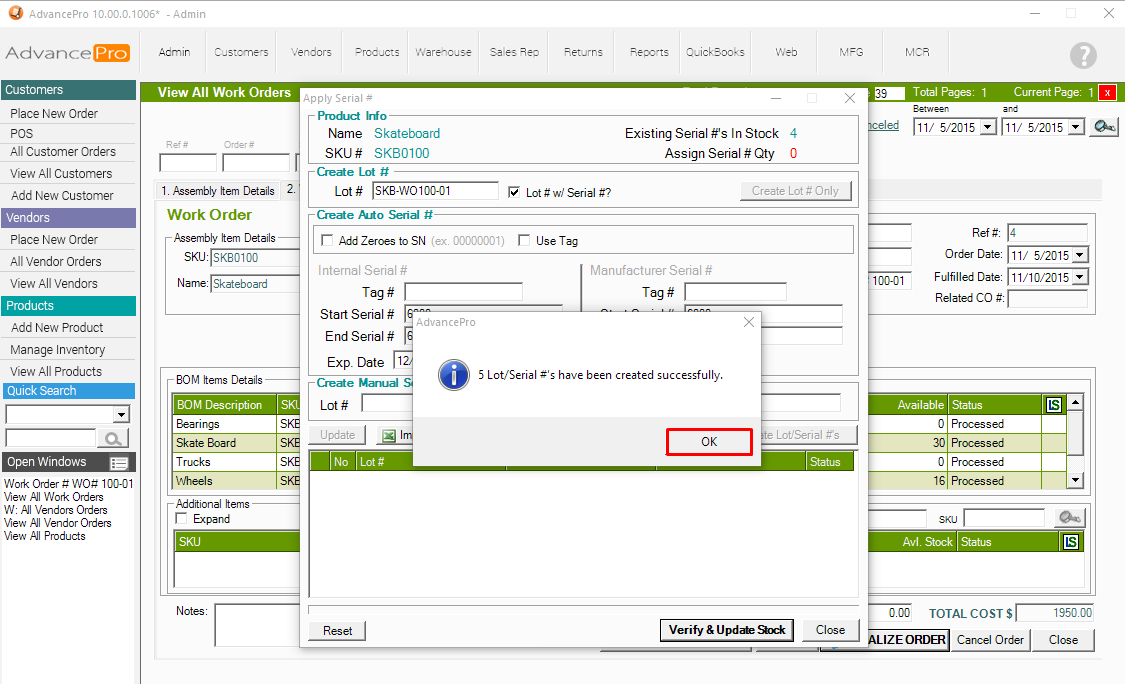Click the date range search key icon
Image resolution: width=1125 pixels, height=684 pixels.
pos(1103,127)
